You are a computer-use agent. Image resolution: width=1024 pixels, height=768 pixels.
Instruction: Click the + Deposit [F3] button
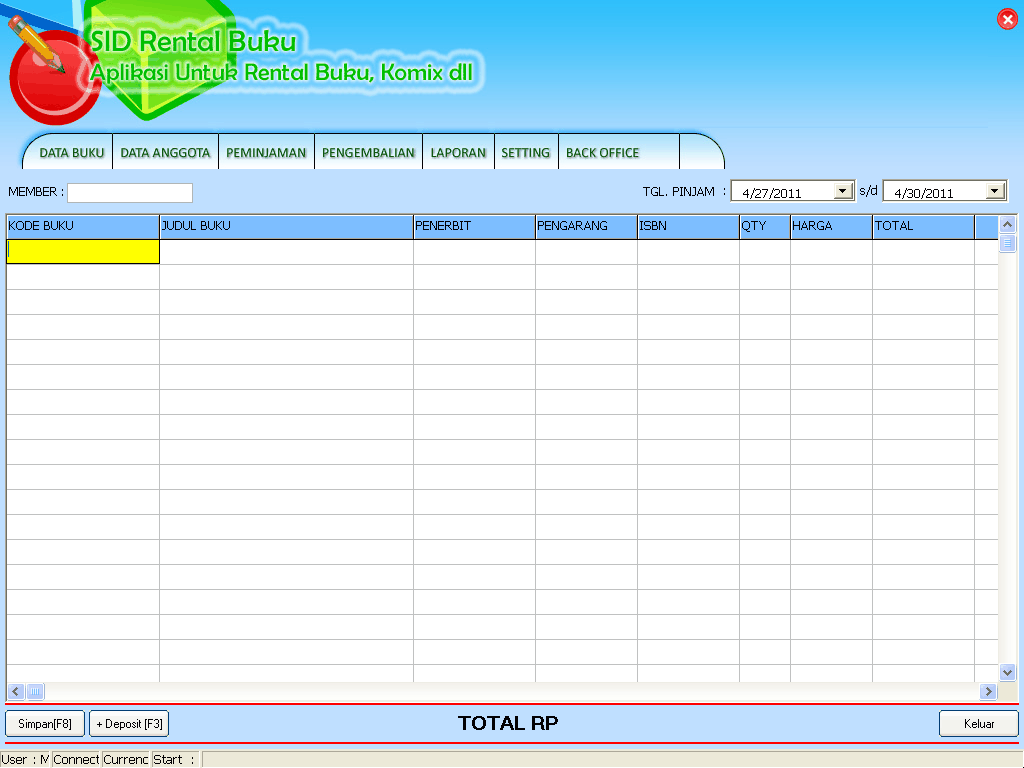[129, 724]
